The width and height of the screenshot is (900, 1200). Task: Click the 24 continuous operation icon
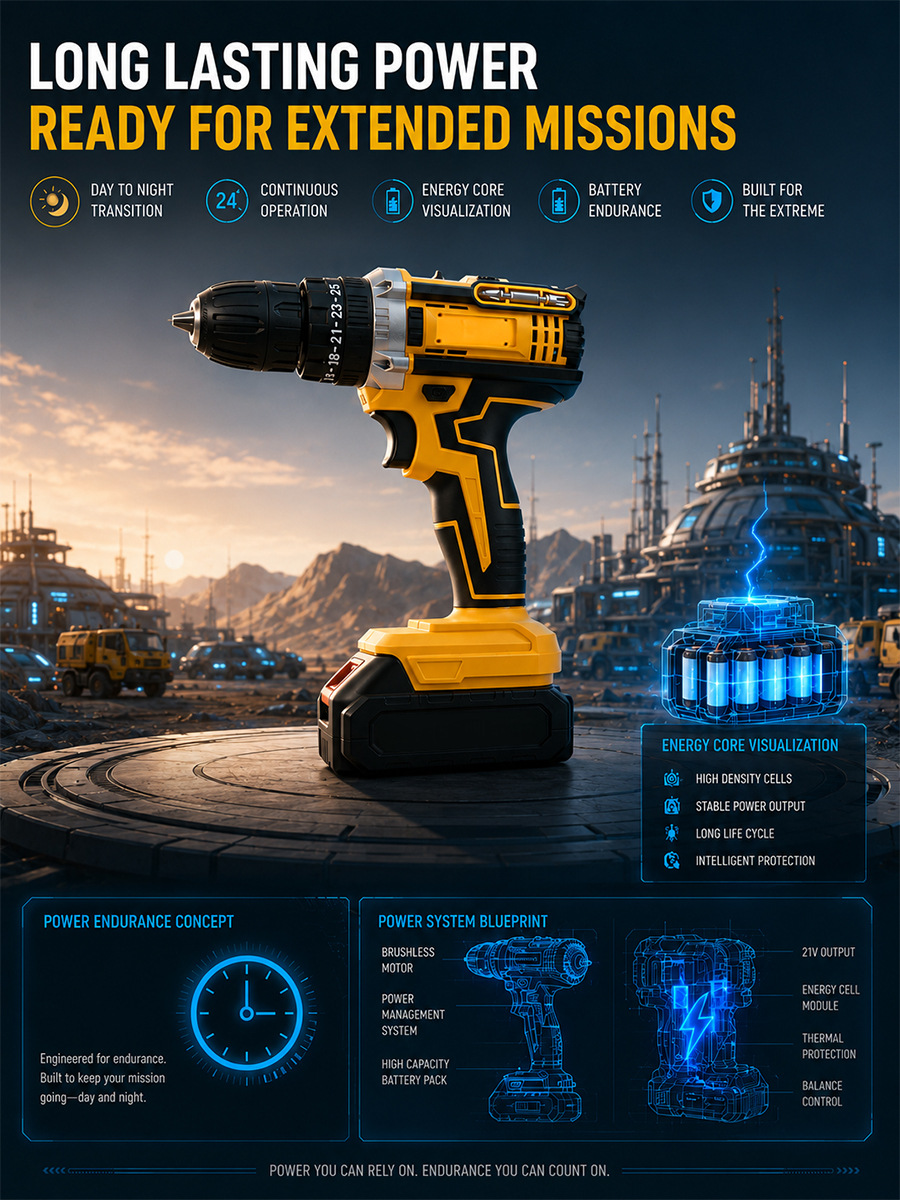(228, 200)
